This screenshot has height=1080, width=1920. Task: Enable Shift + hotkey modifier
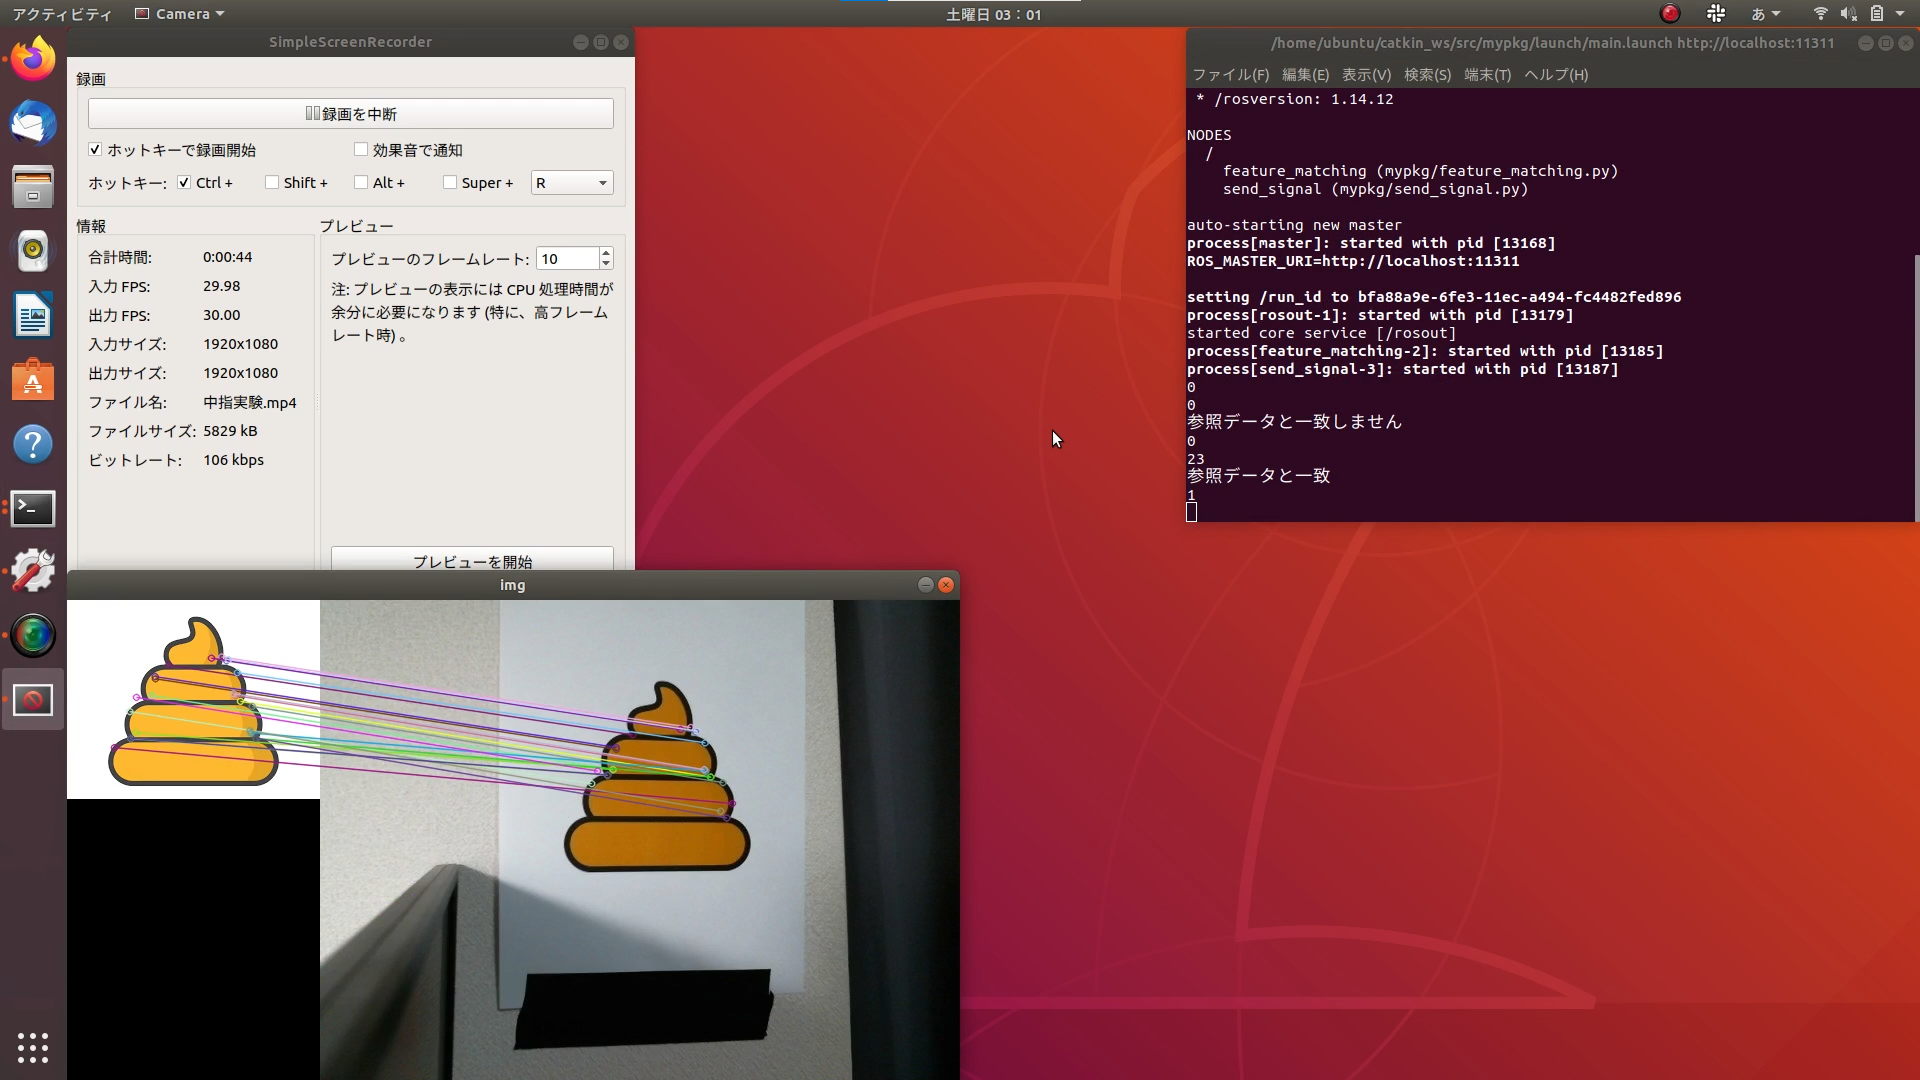[x=272, y=183]
